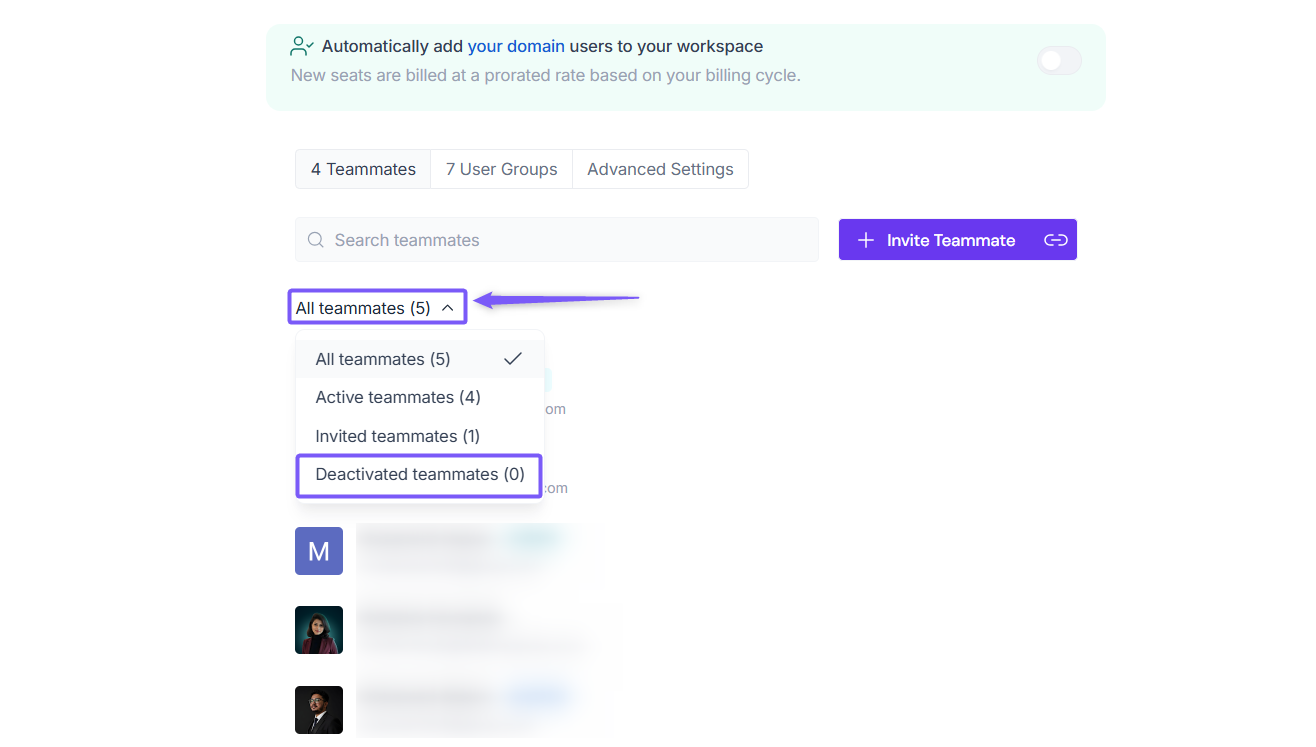
Task: Toggle auto-add domain users switch
Action: tap(1059, 61)
